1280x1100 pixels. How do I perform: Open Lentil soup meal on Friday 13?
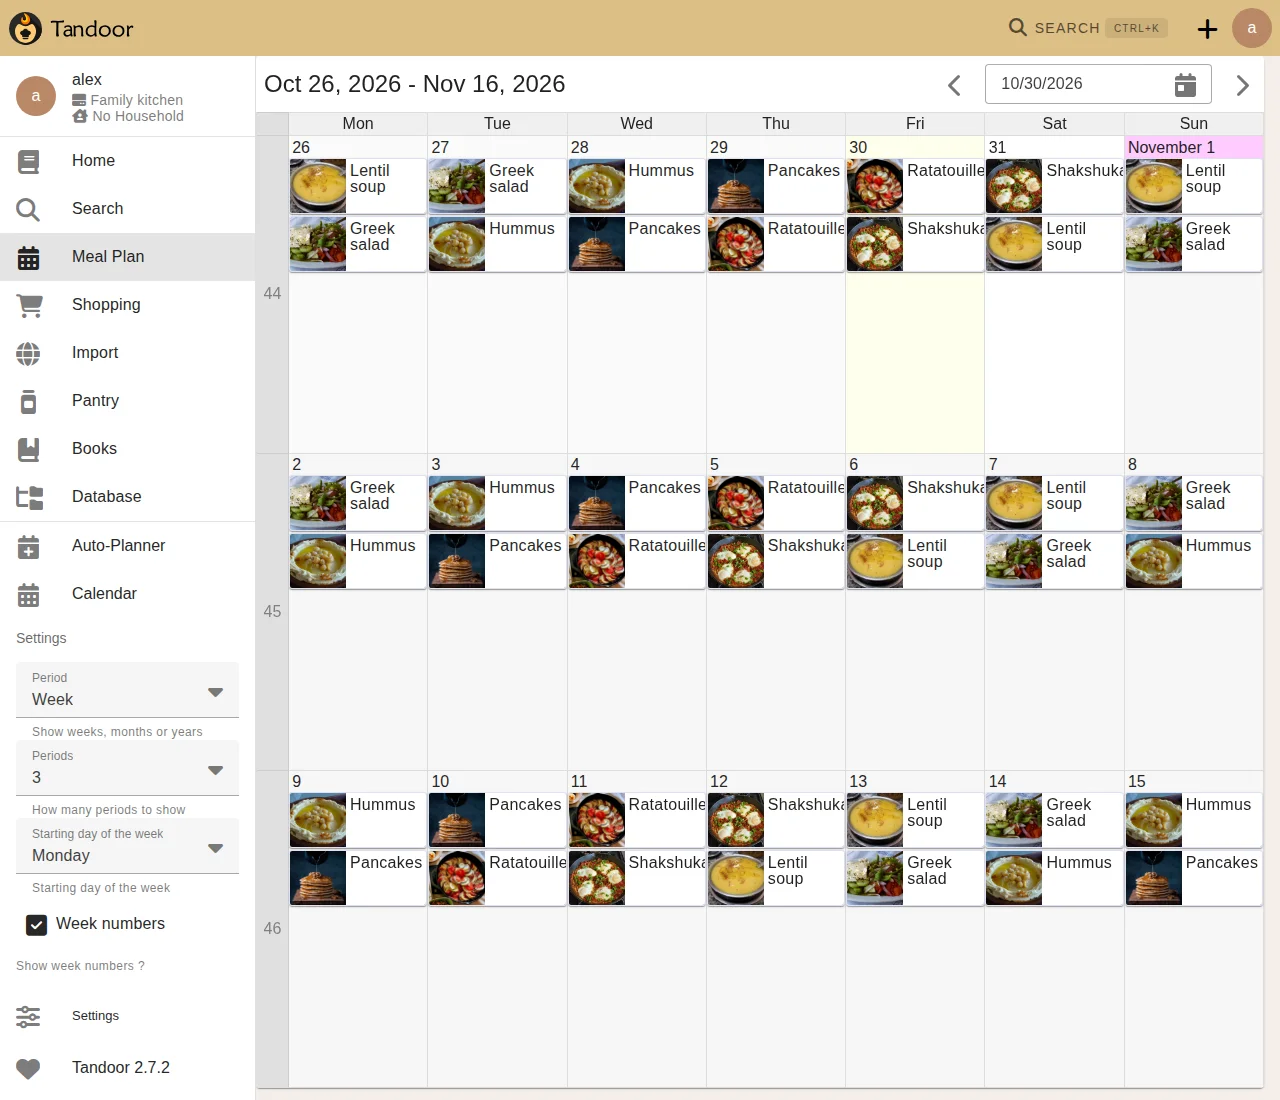(x=915, y=820)
